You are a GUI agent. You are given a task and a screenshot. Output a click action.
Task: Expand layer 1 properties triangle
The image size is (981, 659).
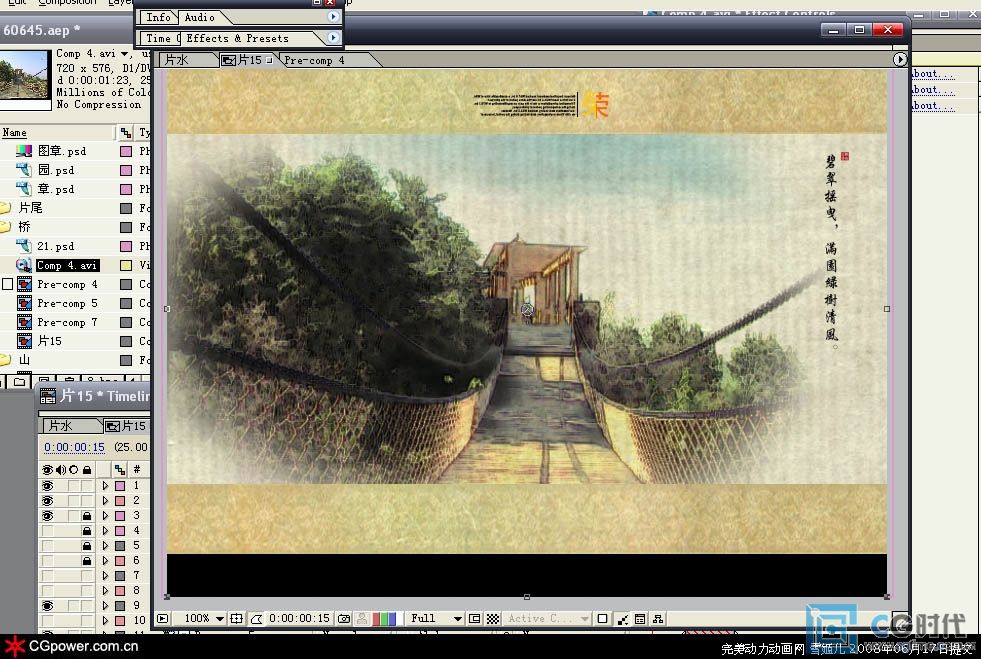click(105, 486)
